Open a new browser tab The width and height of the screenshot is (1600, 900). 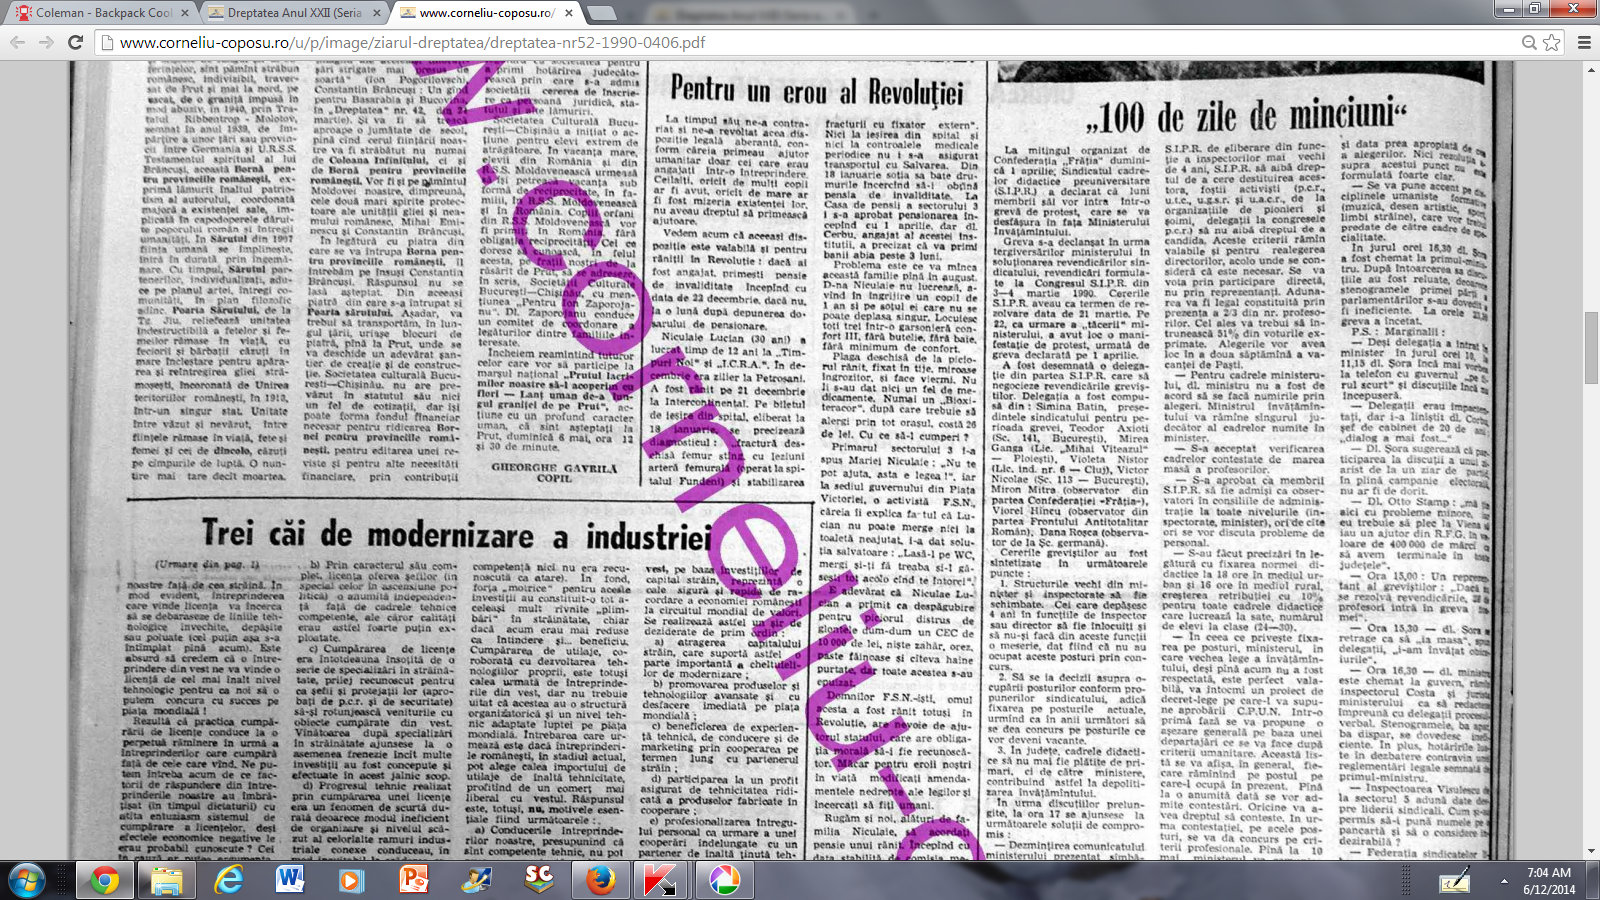[x=602, y=13]
